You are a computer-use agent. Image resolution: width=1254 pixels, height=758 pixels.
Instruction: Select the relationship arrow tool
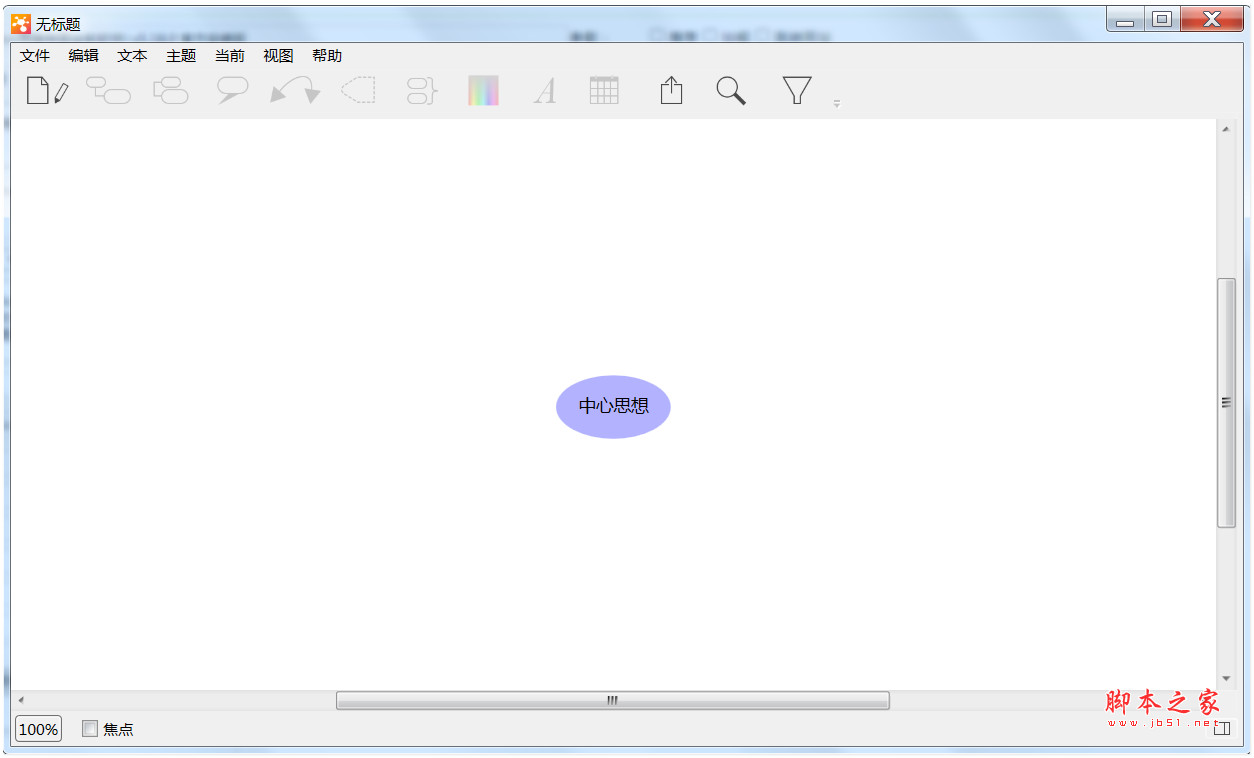click(x=294, y=90)
